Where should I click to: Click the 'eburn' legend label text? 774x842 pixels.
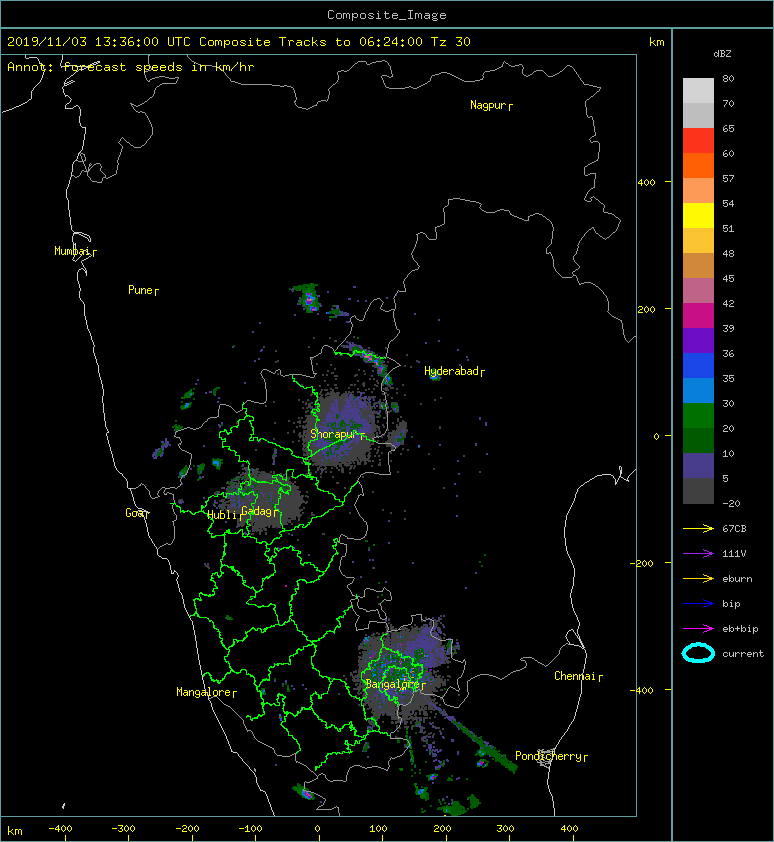(737, 578)
